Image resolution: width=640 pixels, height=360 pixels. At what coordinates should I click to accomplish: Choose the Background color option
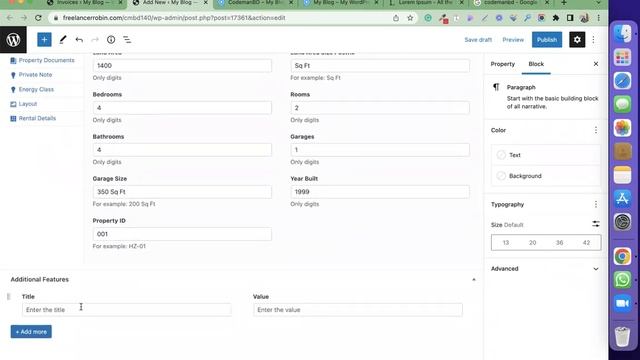(x=546, y=176)
